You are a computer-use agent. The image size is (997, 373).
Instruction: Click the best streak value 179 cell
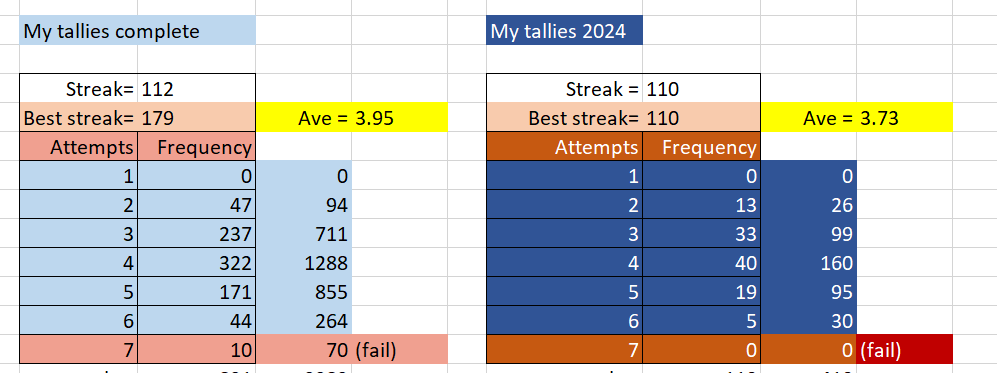196,118
